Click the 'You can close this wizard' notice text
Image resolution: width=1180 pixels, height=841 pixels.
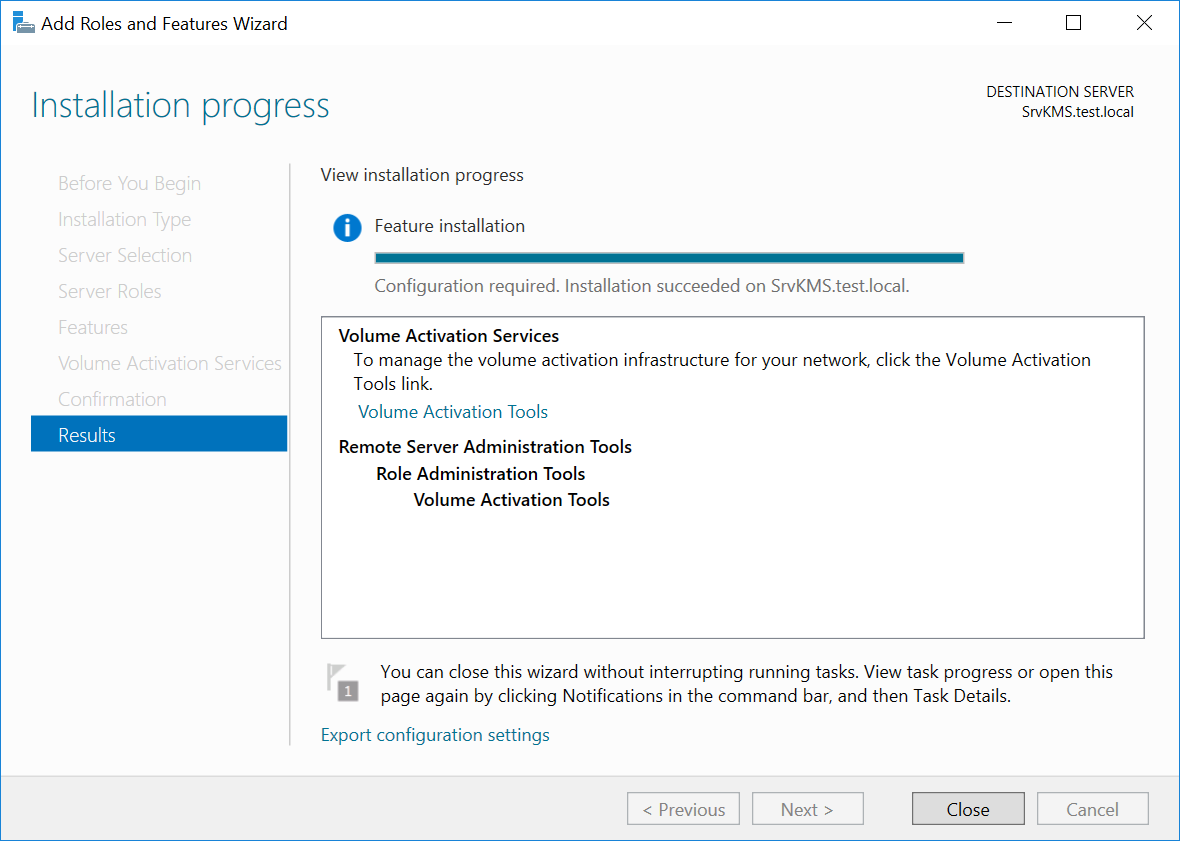(x=747, y=684)
